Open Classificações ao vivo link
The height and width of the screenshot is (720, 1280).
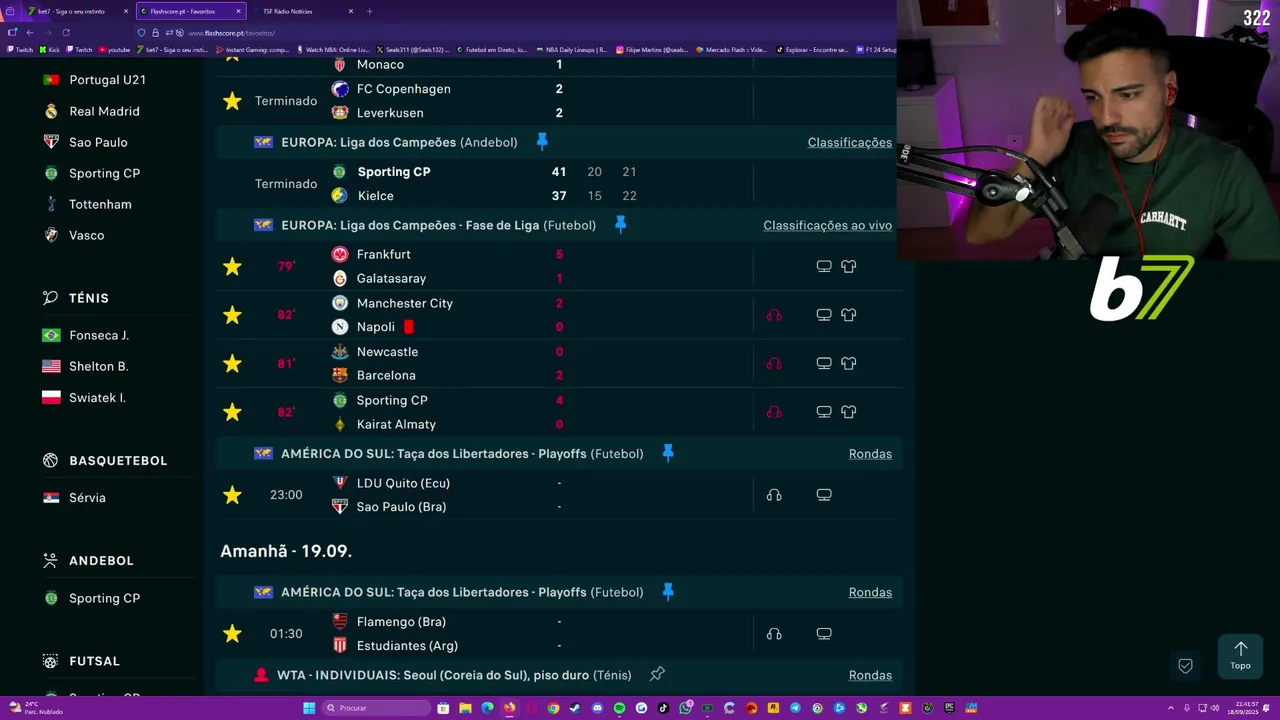[827, 225]
